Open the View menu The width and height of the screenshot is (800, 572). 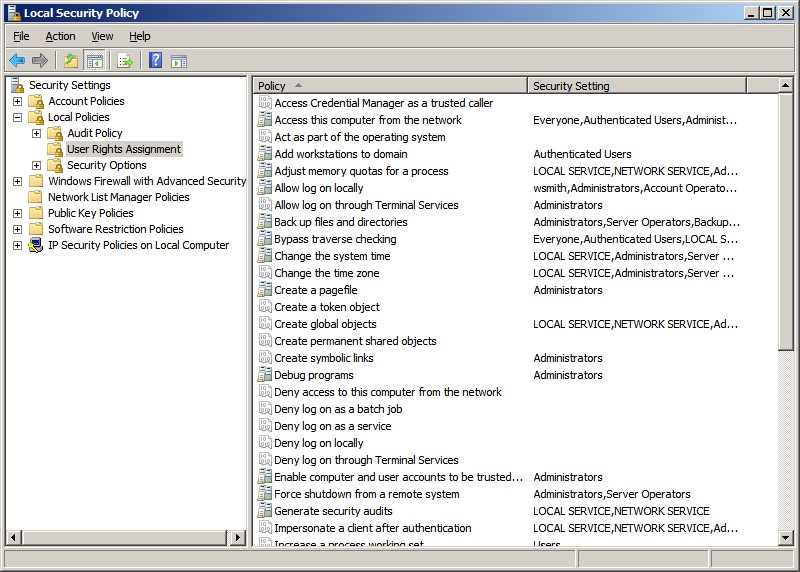click(102, 36)
